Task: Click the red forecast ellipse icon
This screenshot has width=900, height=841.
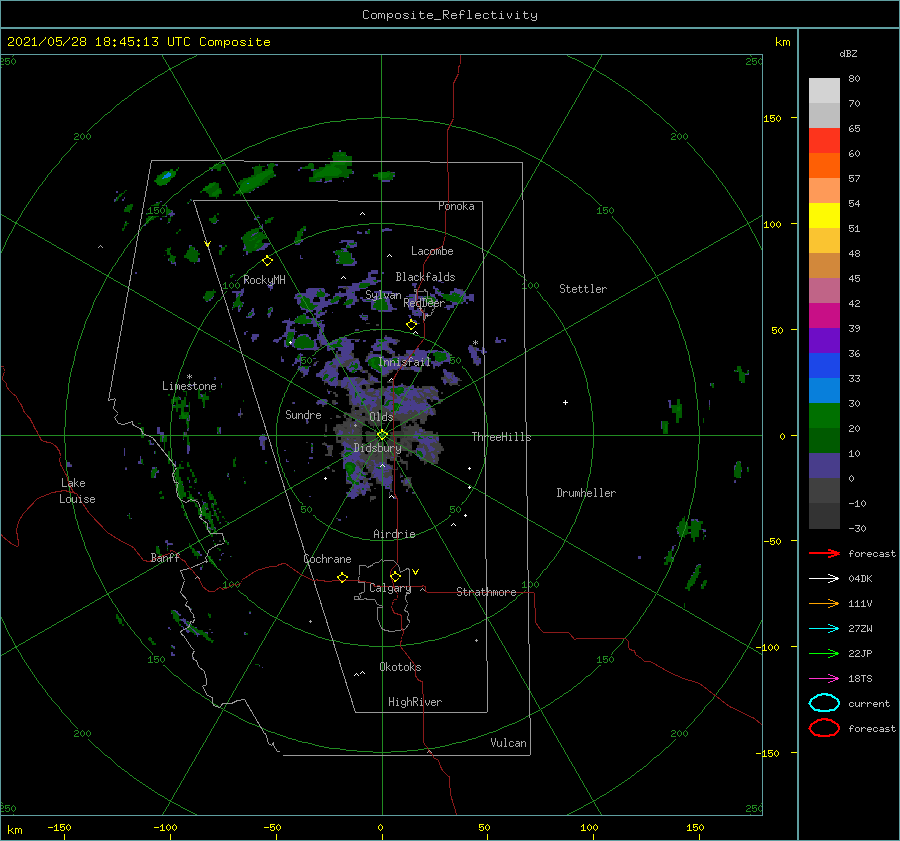Action: [824, 728]
